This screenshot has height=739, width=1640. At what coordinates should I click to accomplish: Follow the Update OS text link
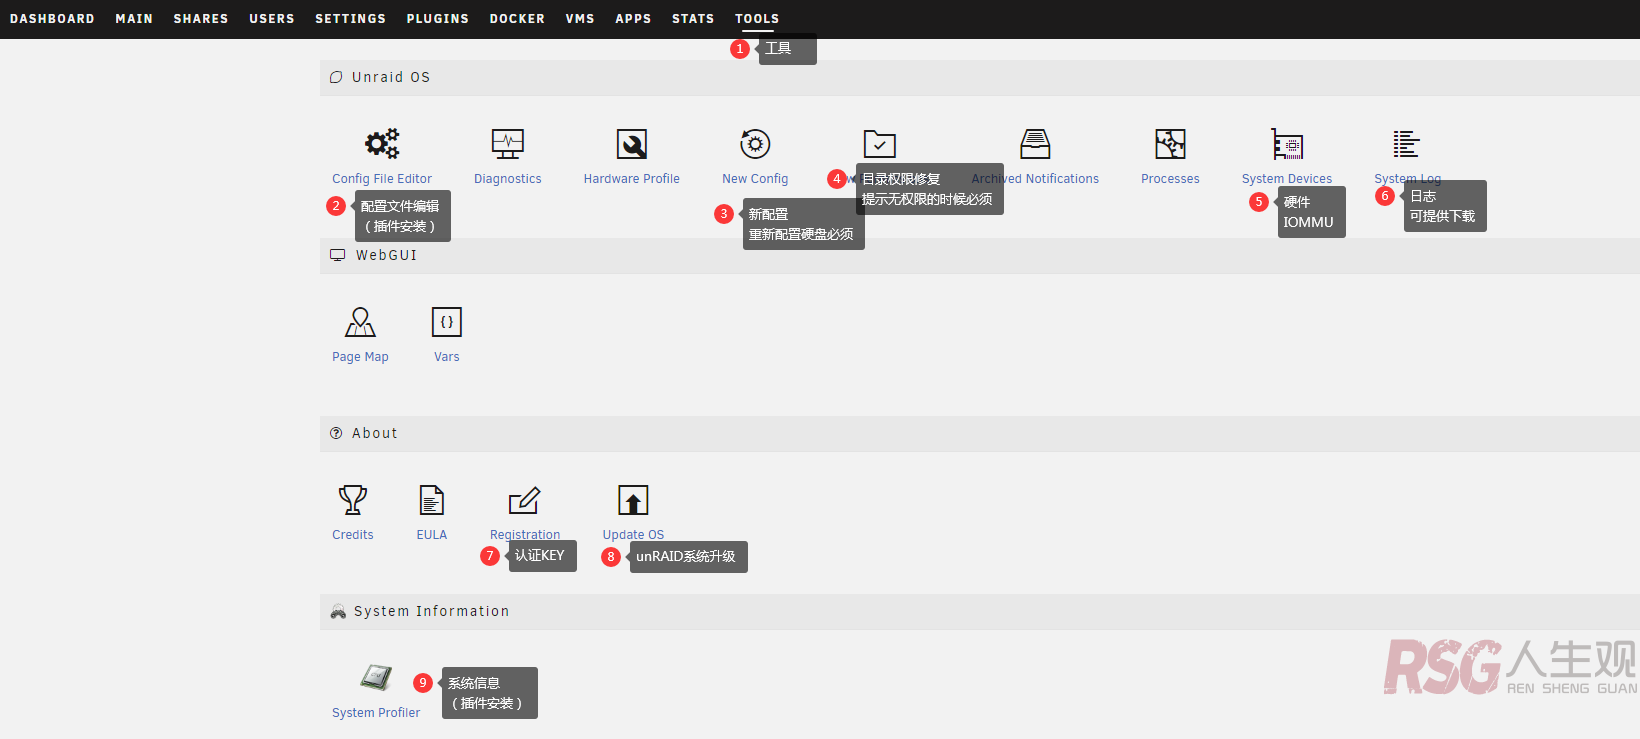point(633,535)
